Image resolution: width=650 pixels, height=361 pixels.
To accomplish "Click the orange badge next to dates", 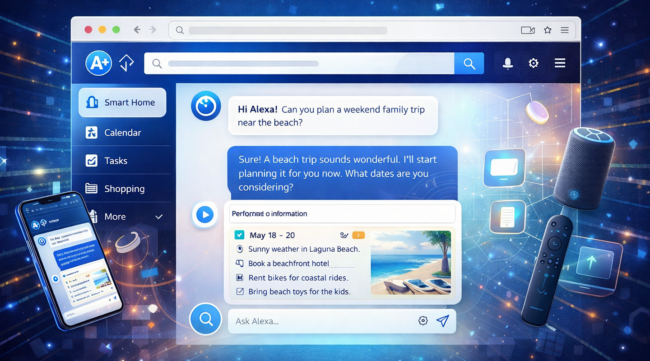I will (358, 235).
